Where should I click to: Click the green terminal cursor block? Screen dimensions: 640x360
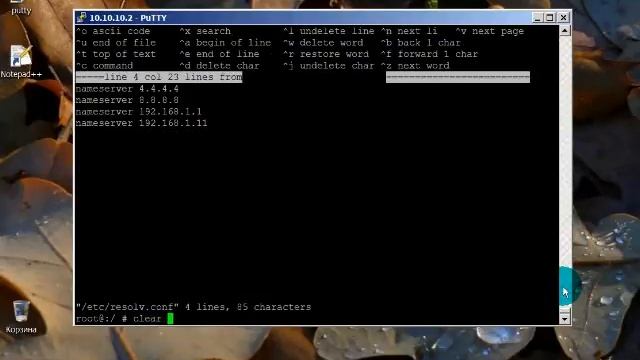pyautogui.click(x=170, y=318)
